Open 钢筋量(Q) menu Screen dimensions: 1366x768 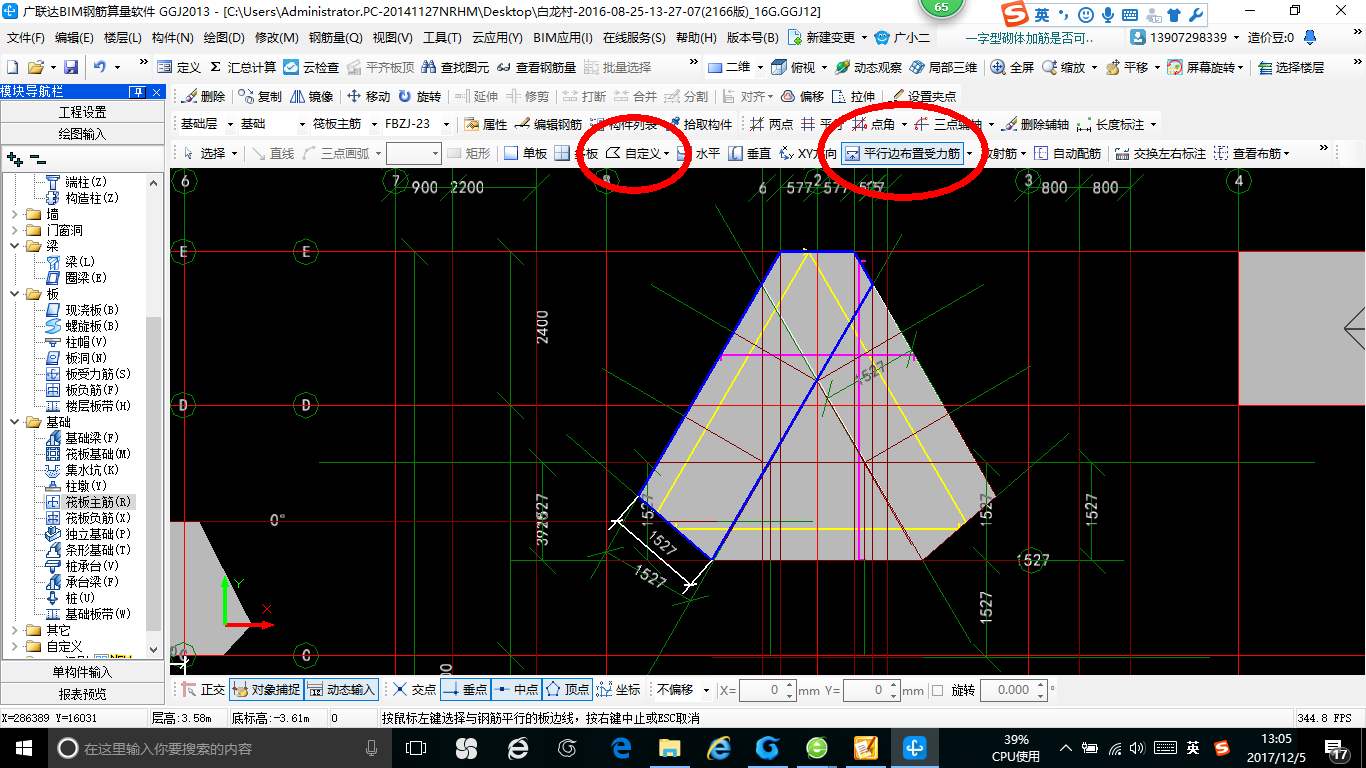coord(335,37)
